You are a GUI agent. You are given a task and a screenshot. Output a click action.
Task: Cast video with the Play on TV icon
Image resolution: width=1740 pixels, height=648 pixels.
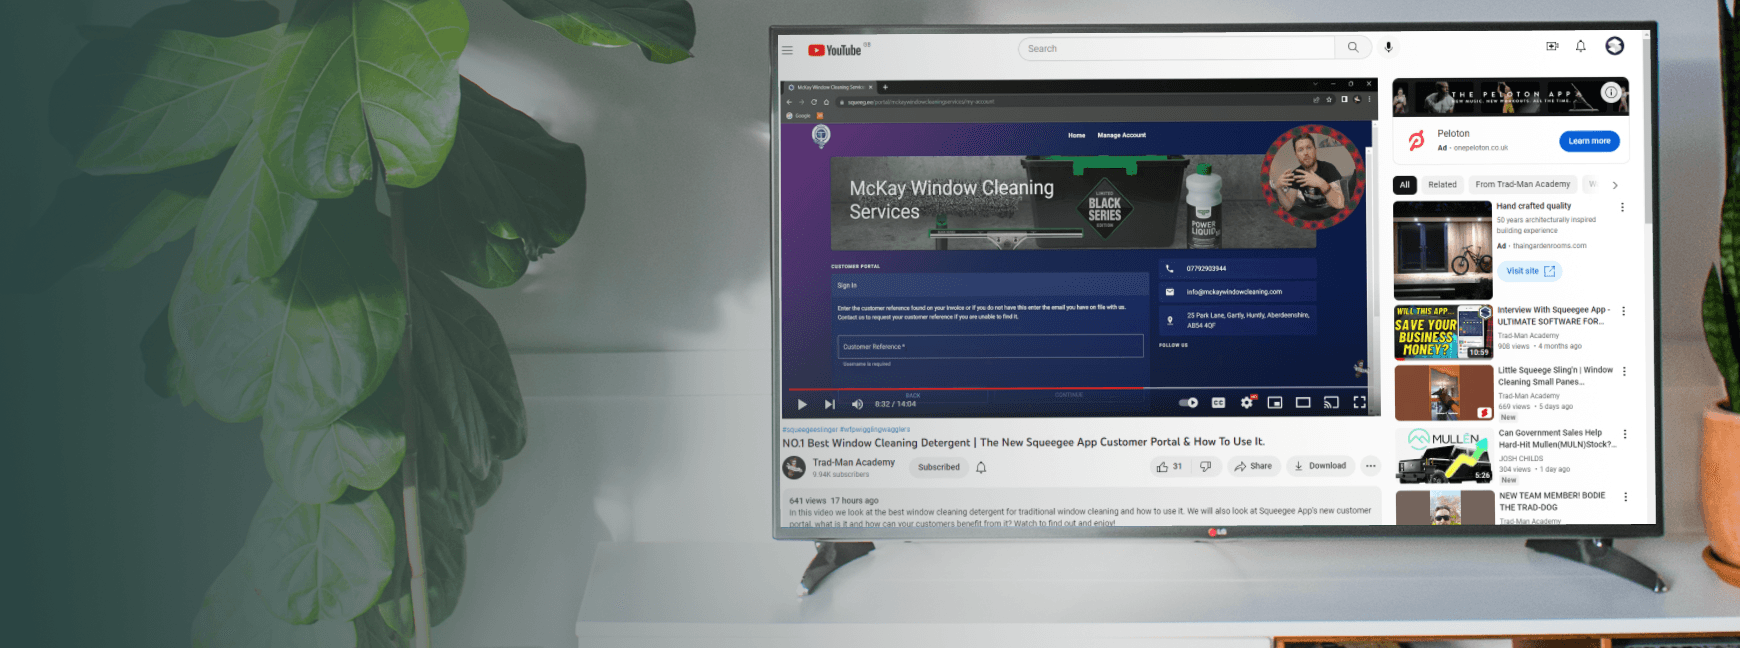click(1331, 403)
